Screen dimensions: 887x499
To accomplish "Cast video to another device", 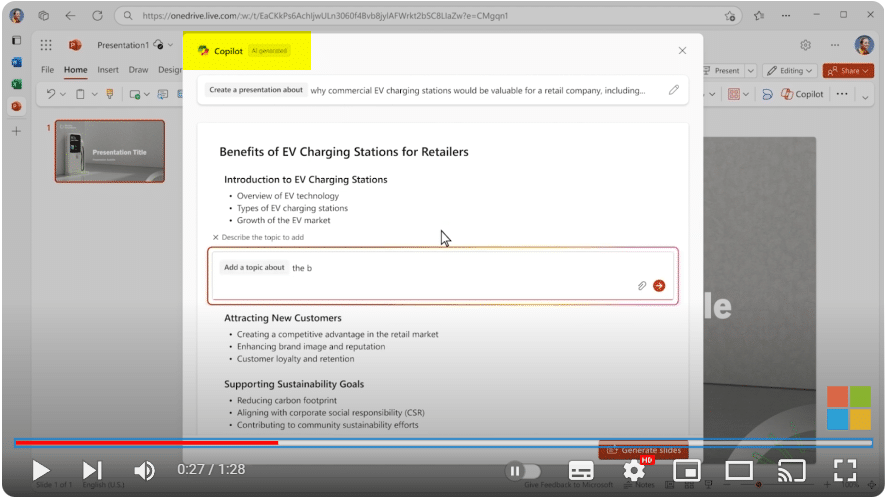I will [x=791, y=471].
